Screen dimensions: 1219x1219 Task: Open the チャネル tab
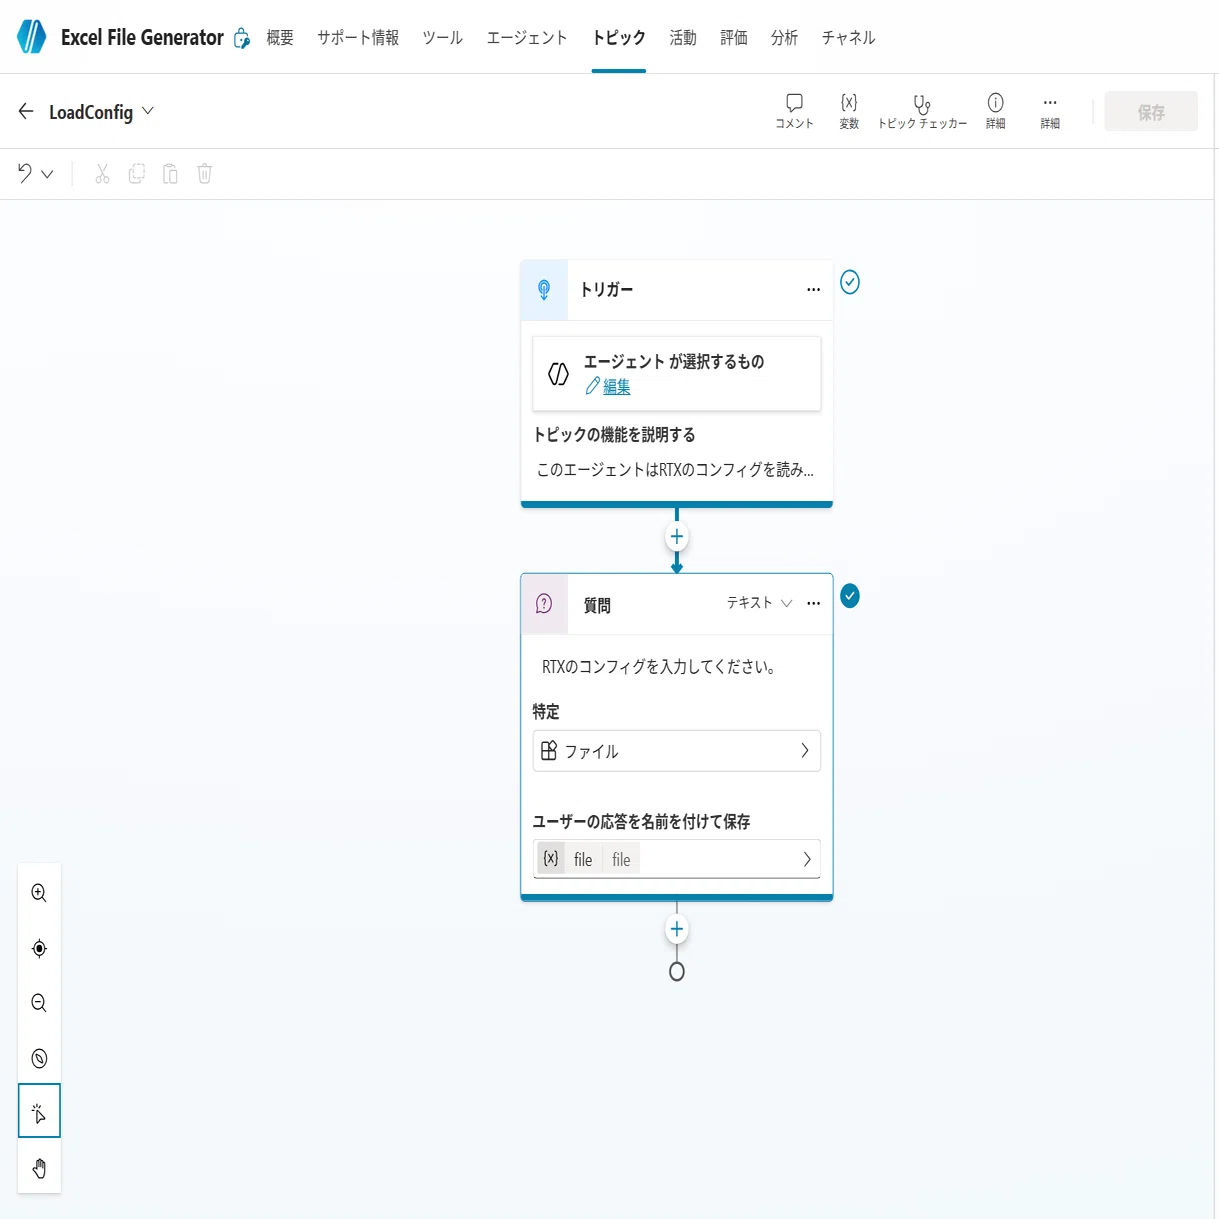click(x=848, y=38)
